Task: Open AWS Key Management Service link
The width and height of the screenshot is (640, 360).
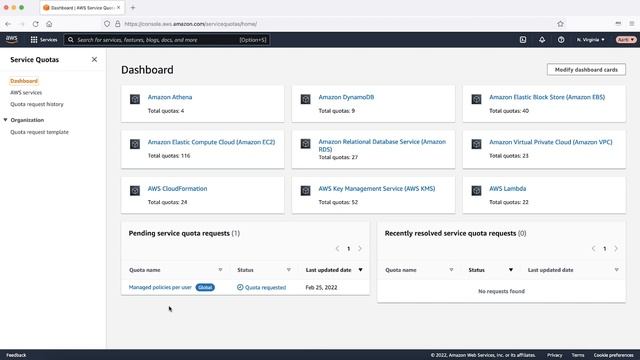Action: (377, 189)
